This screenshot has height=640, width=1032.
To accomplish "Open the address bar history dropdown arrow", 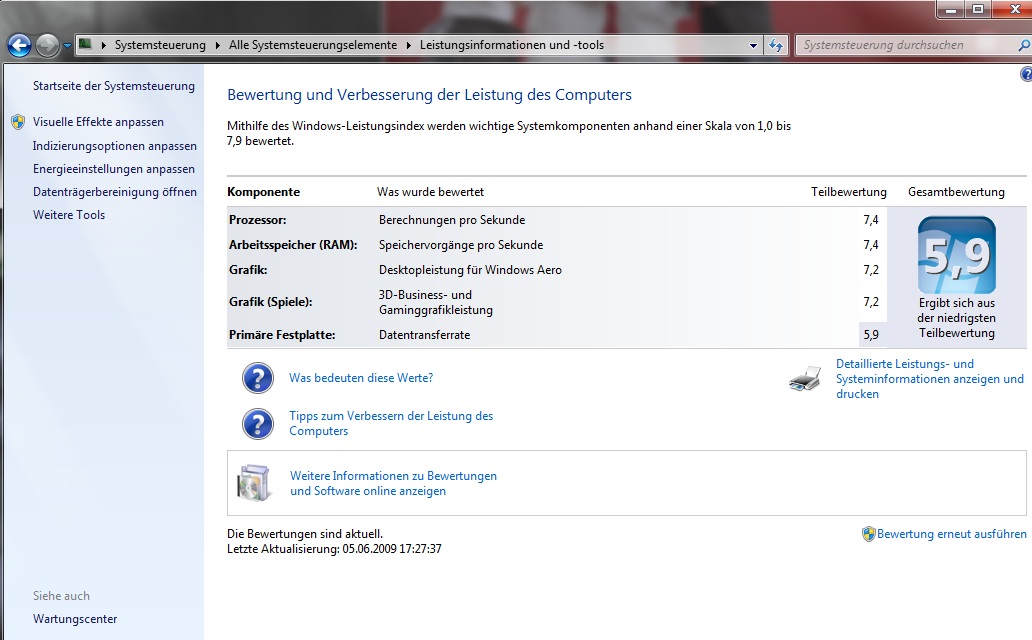I will pos(753,45).
